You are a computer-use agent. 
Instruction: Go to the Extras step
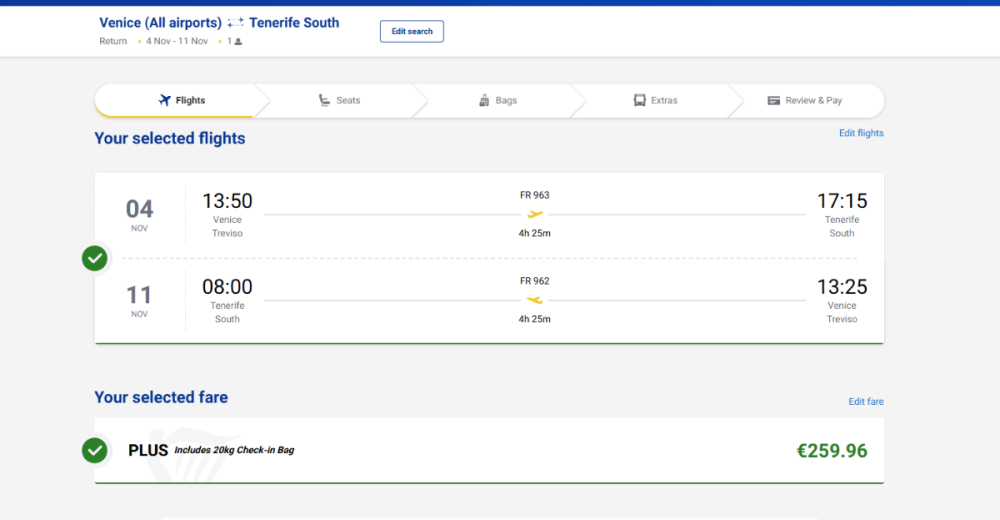click(x=656, y=100)
